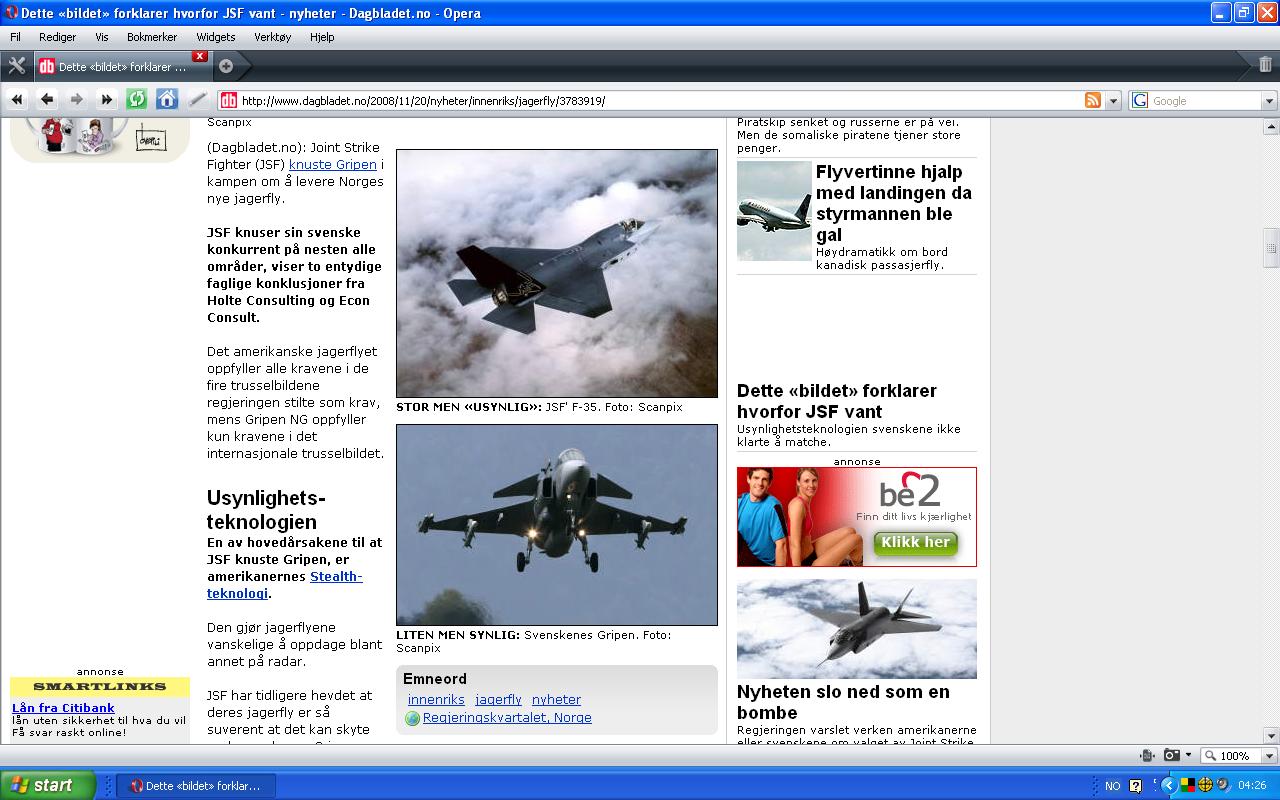Viewport: 1280px width, 800px height.
Task: Click the 'innenriks' tag link
Action: pyautogui.click(x=436, y=700)
